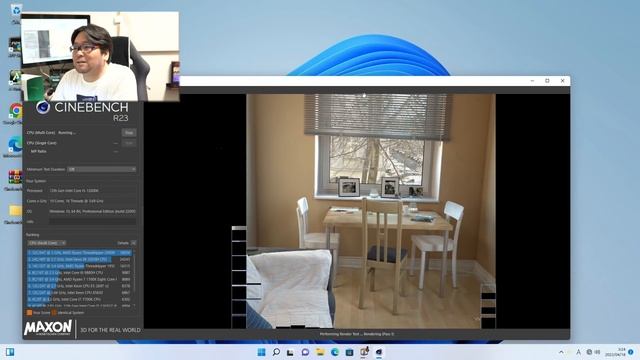Image resolution: width=640 pixels, height=360 pixels.
Task: Click the OS value text
Action: coord(92,211)
